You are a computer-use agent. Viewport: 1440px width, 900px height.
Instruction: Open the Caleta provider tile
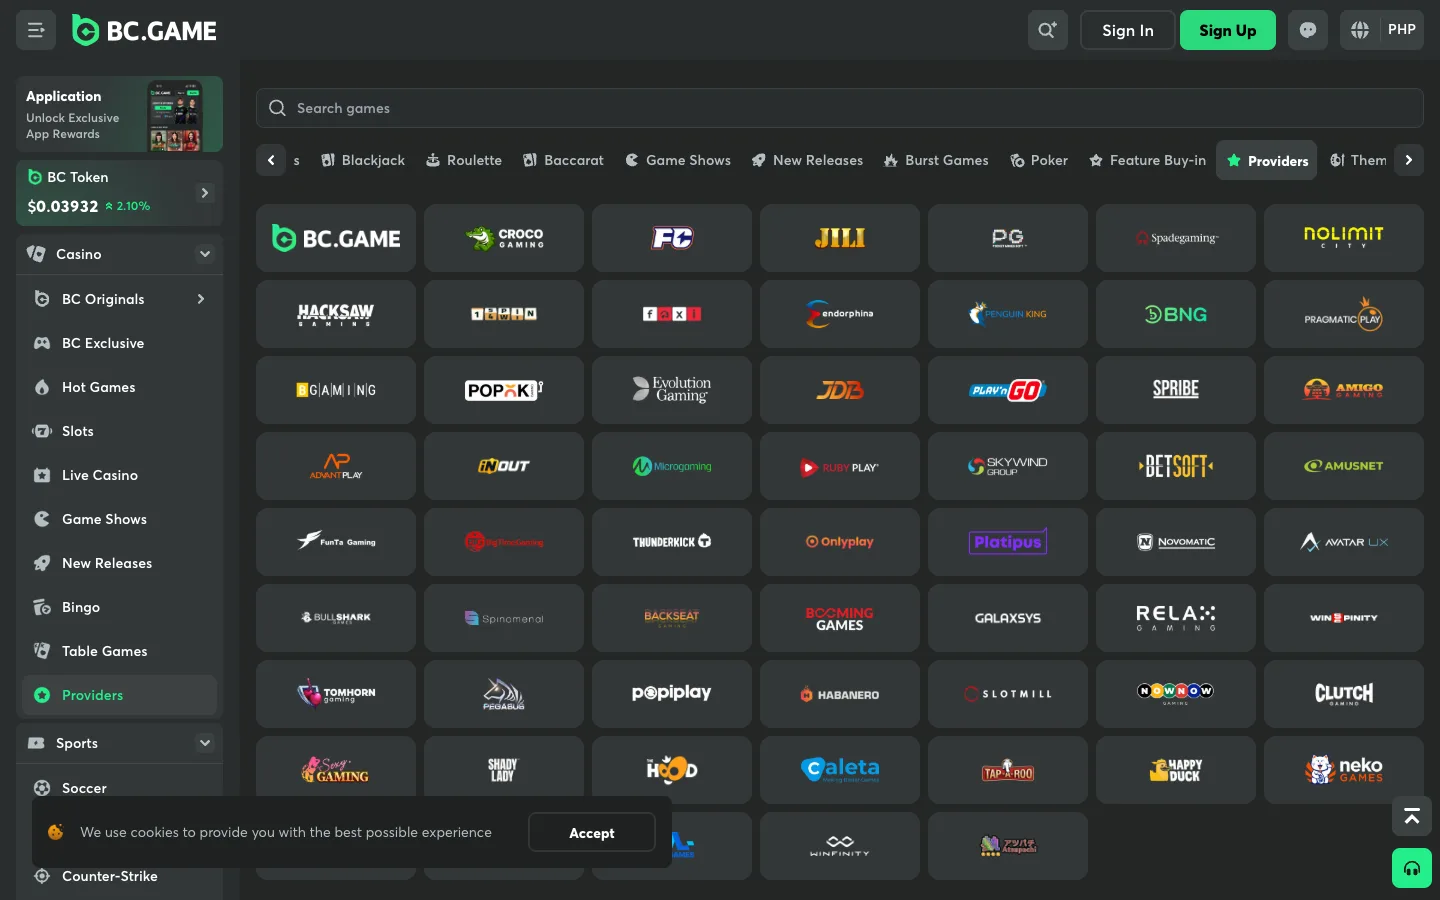tap(840, 770)
